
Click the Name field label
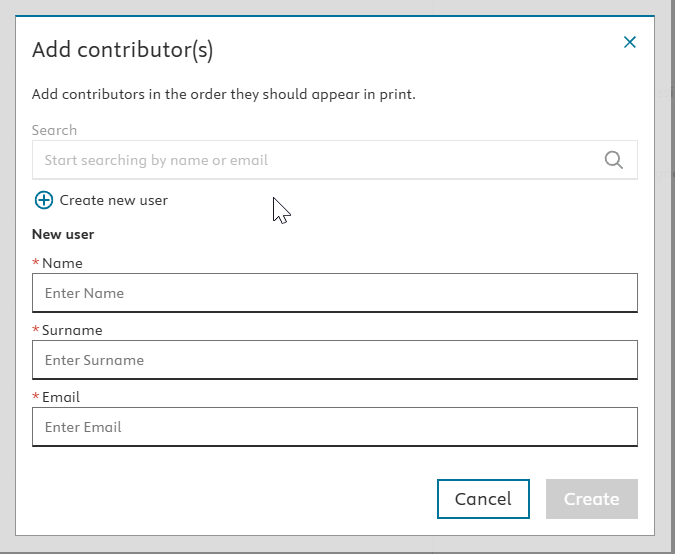pos(62,263)
